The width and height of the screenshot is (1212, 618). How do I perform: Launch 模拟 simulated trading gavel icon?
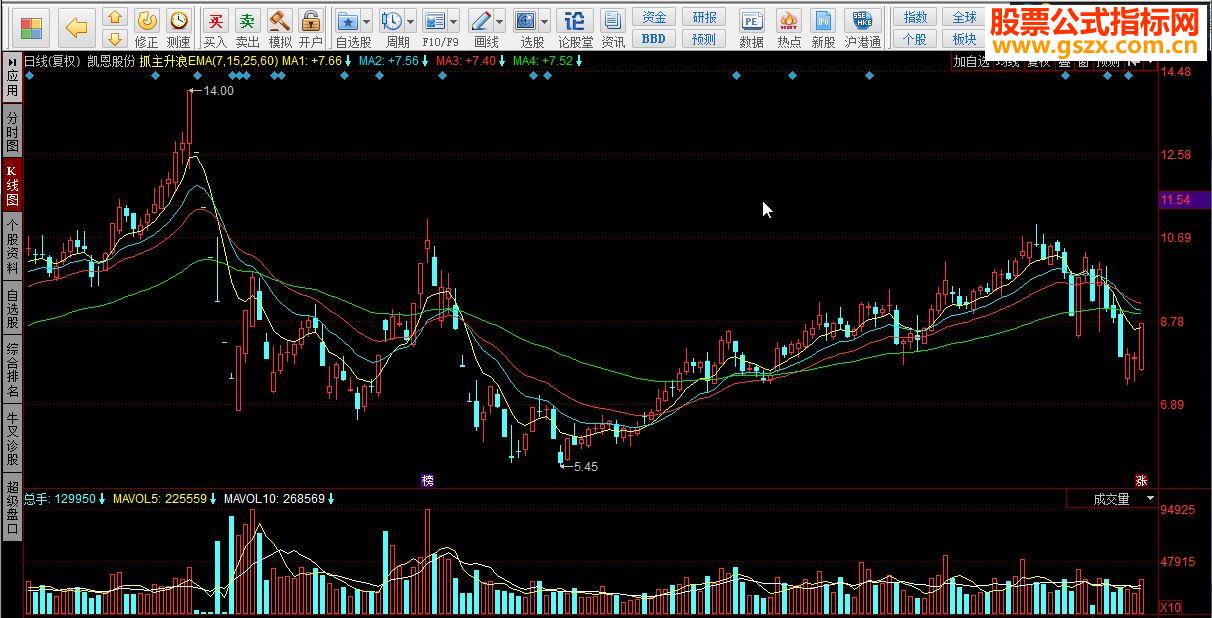280,19
